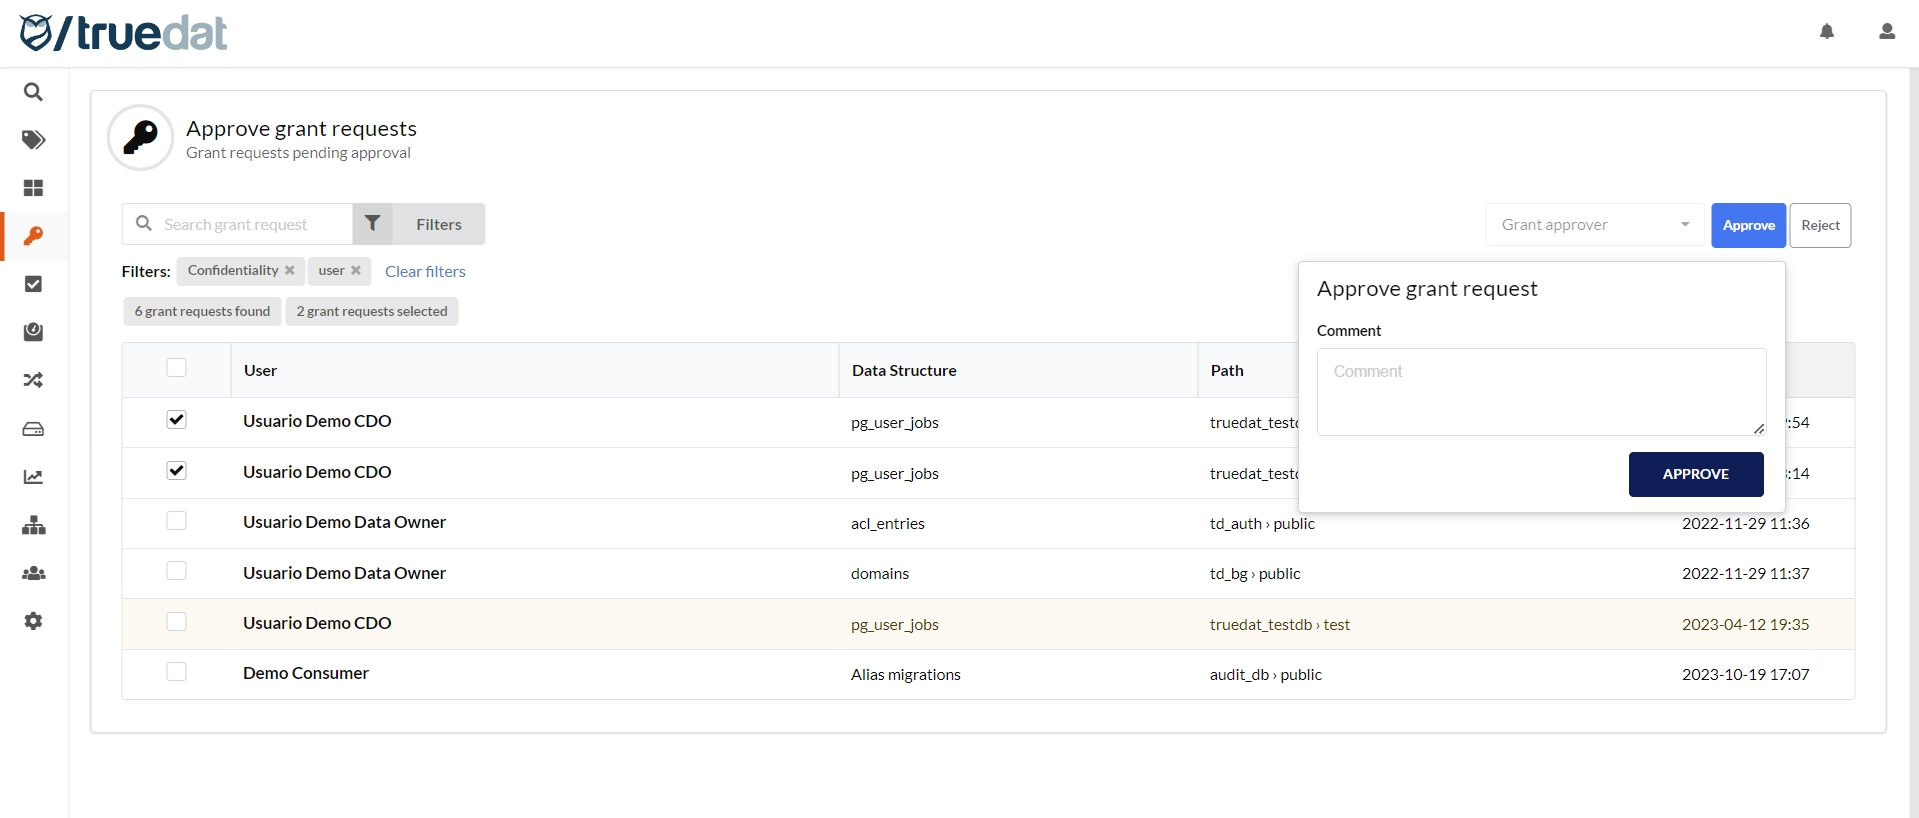
Task: Open the hierarchy sitemap sidebar icon
Action: [33, 525]
